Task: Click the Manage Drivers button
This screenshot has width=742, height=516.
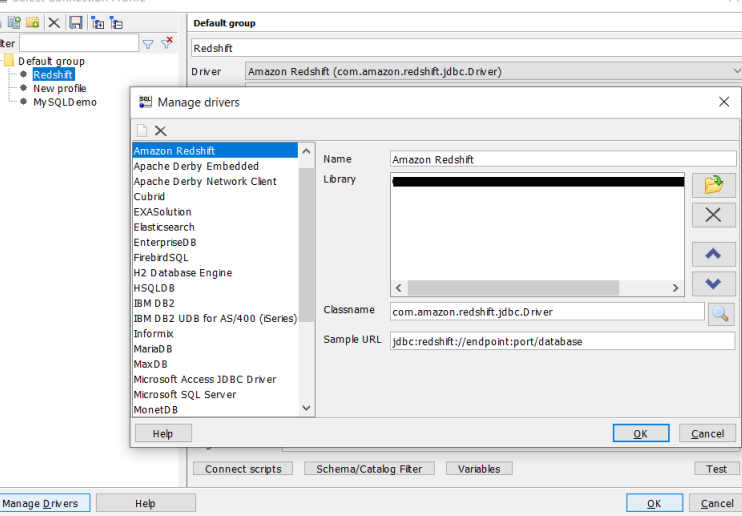Action: [45, 503]
